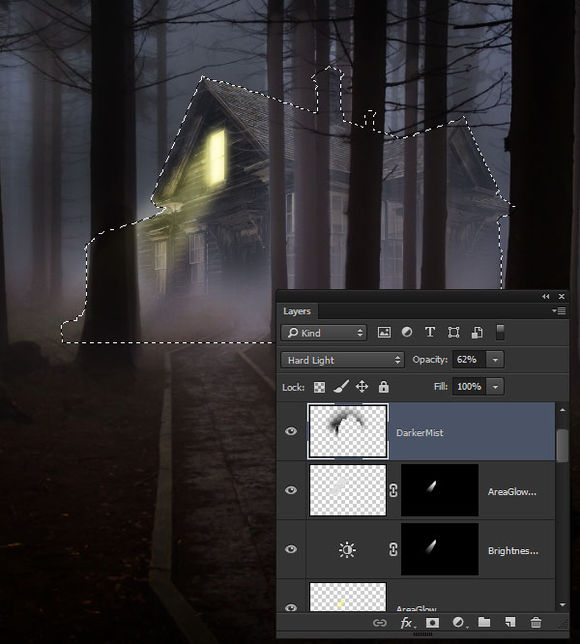Click the Lock all padlock icon
Viewport: 580px width, 644px height.
[384, 386]
